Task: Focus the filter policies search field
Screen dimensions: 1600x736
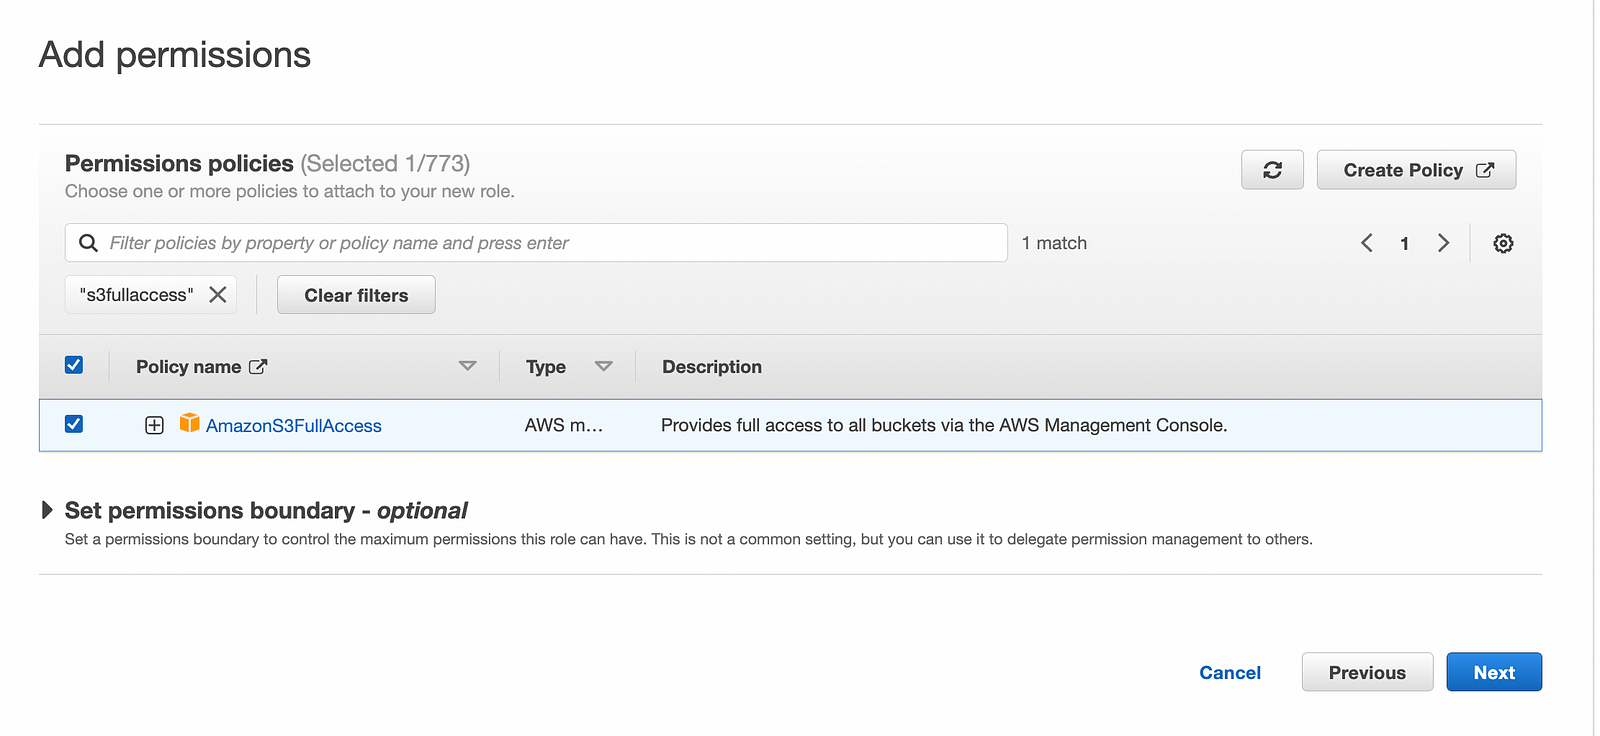Action: click(x=550, y=243)
